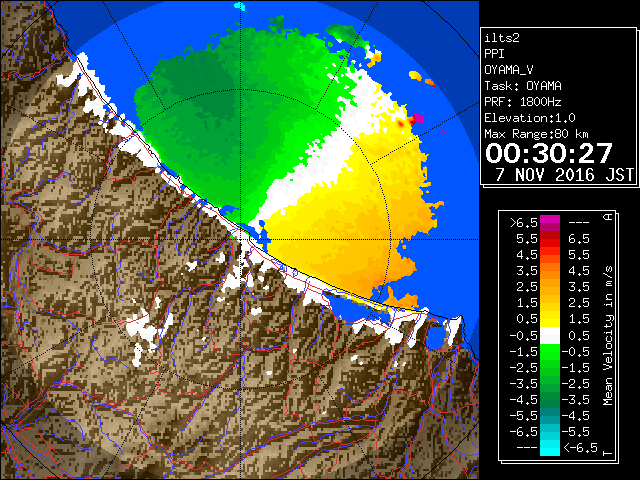This screenshot has height=480, width=640.
Task: Click the Mean Velocity in m/s legend title
Action: coord(608,336)
